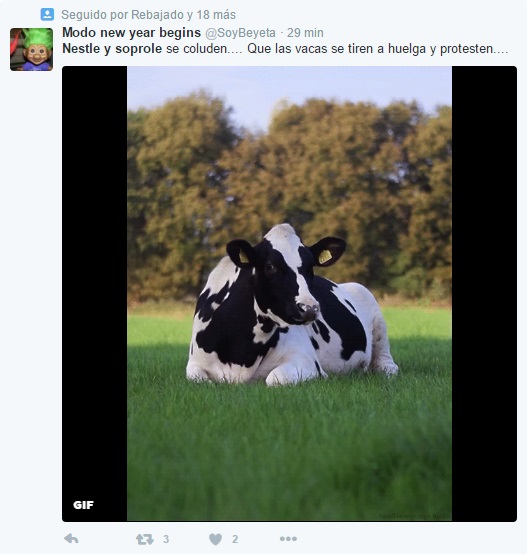Click the '18 más' followers text
Viewport: 527px width, 554px height.
216,15
